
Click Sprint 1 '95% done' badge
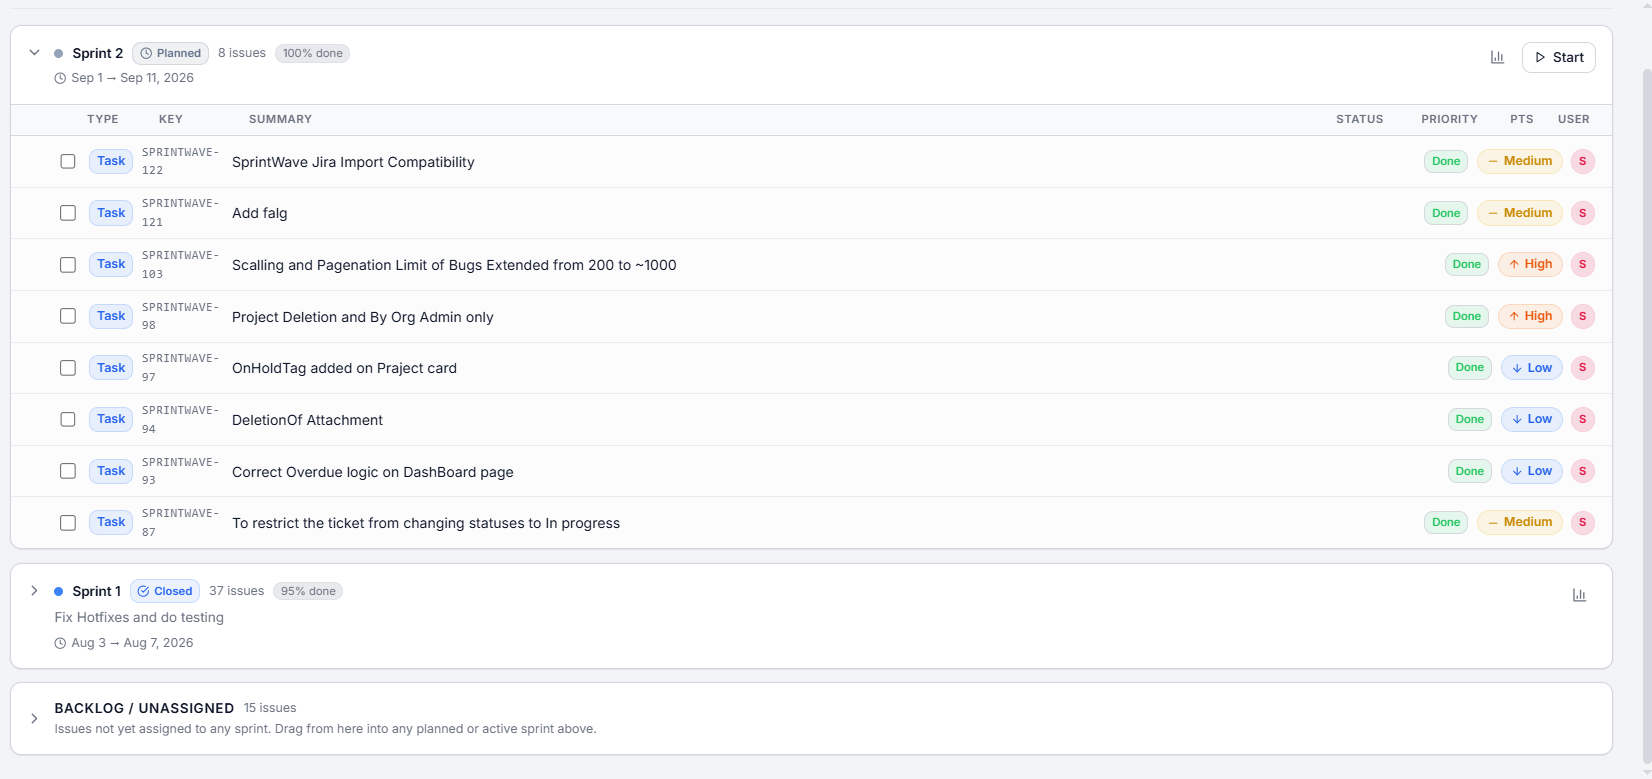pyautogui.click(x=308, y=591)
